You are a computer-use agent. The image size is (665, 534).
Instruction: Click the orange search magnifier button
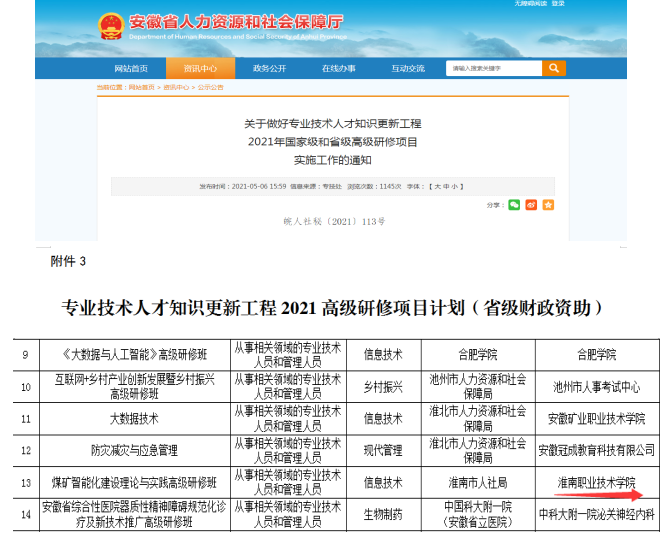tap(554, 68)
